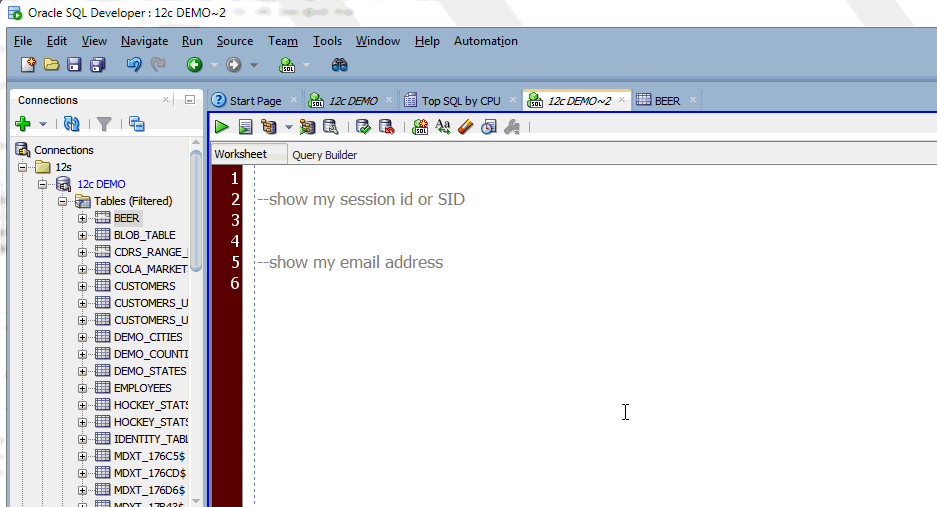Switch to the Top SQL by CPU tab
937x507 pixels.
[461, 100]
